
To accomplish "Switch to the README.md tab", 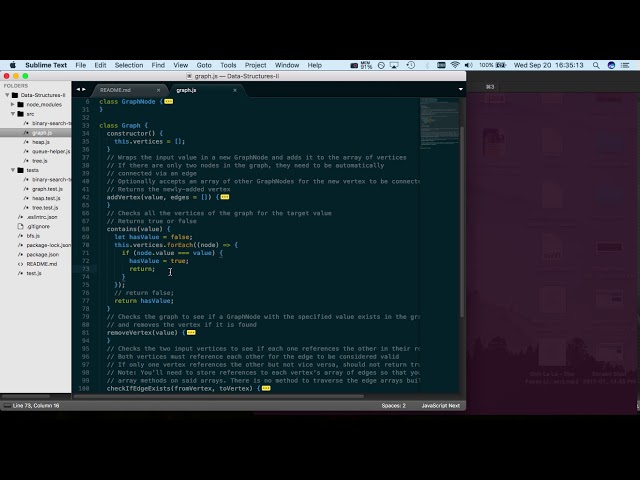I will point(116,90).
